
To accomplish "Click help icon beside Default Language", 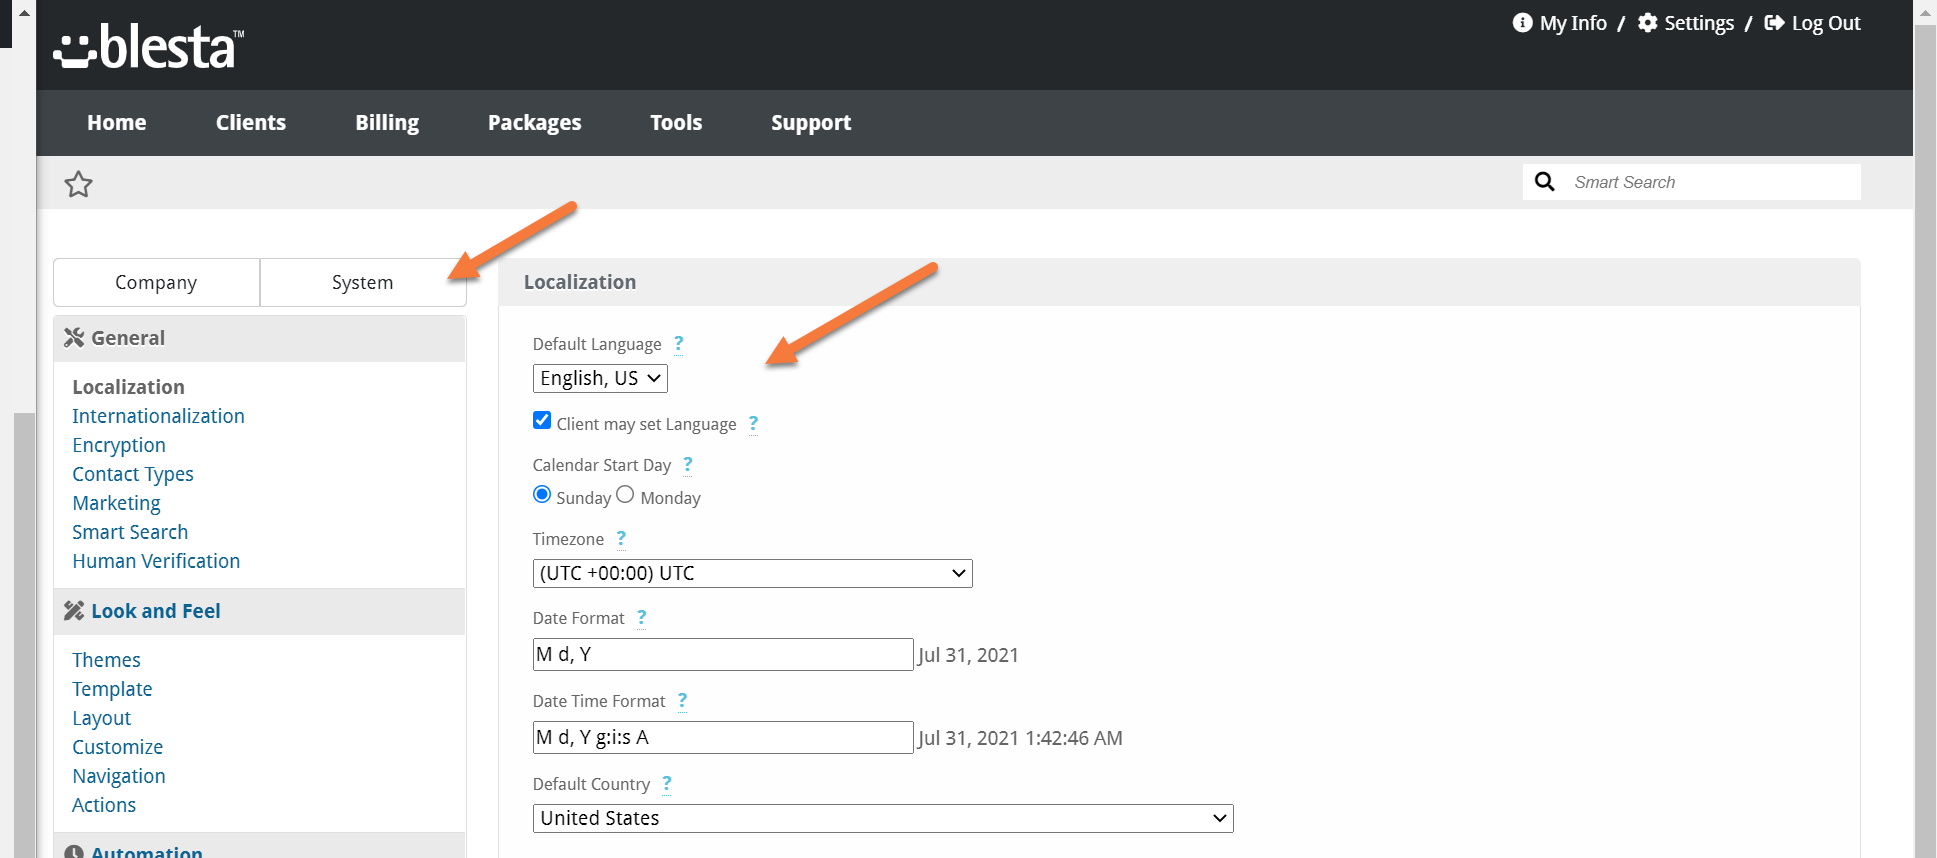I will [678, 344].
